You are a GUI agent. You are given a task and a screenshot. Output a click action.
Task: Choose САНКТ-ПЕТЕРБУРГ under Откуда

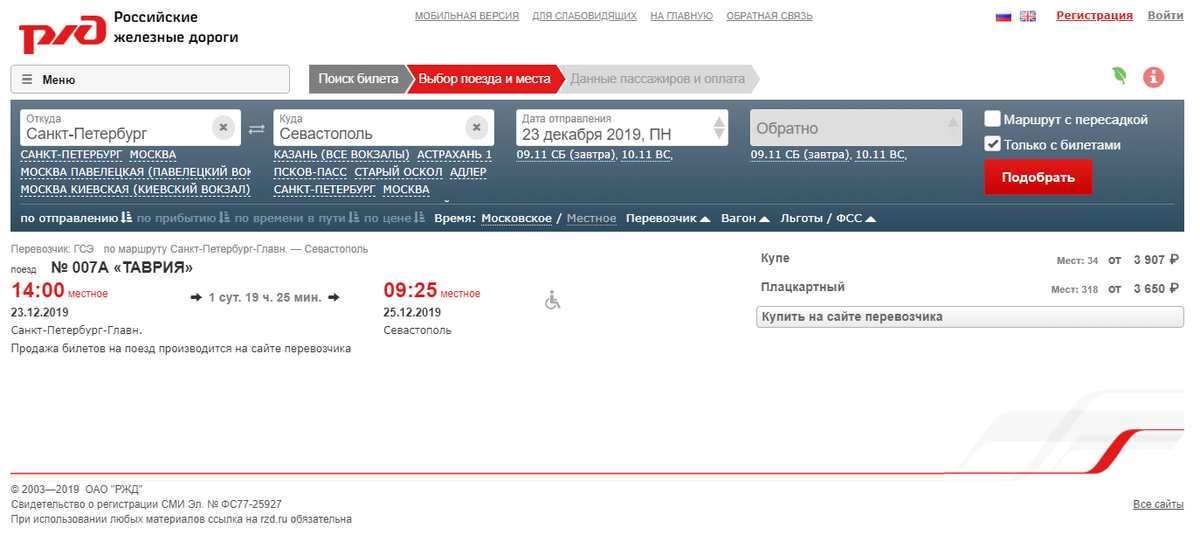[71, 155]
